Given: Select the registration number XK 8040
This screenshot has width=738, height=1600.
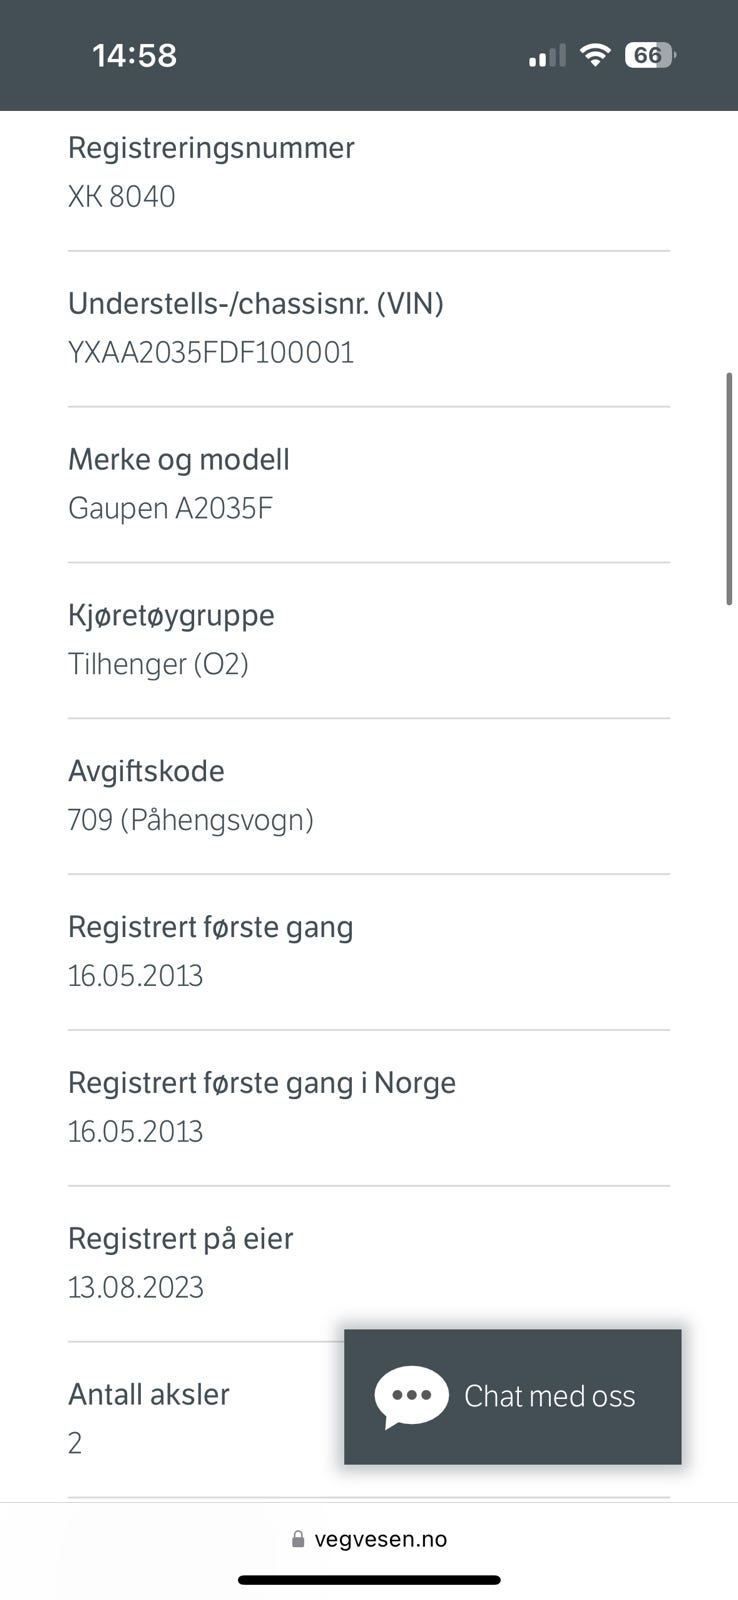Looking at the screenshot, I should (x=121, y=196).
